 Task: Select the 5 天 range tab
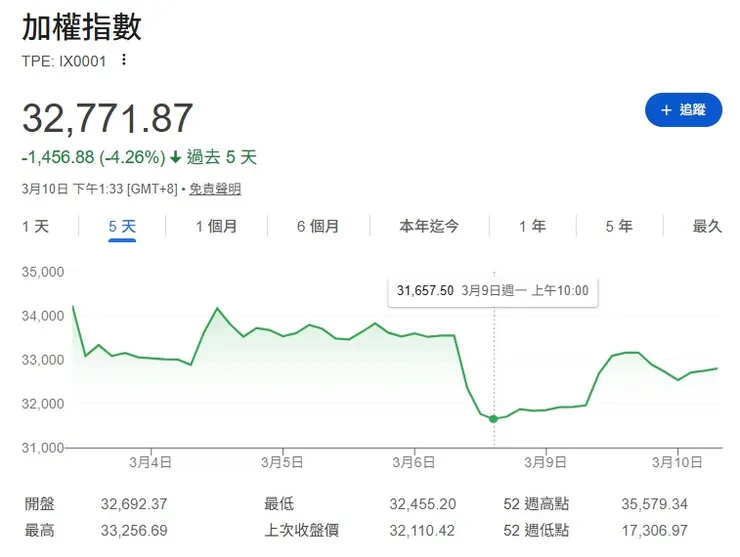122,226
